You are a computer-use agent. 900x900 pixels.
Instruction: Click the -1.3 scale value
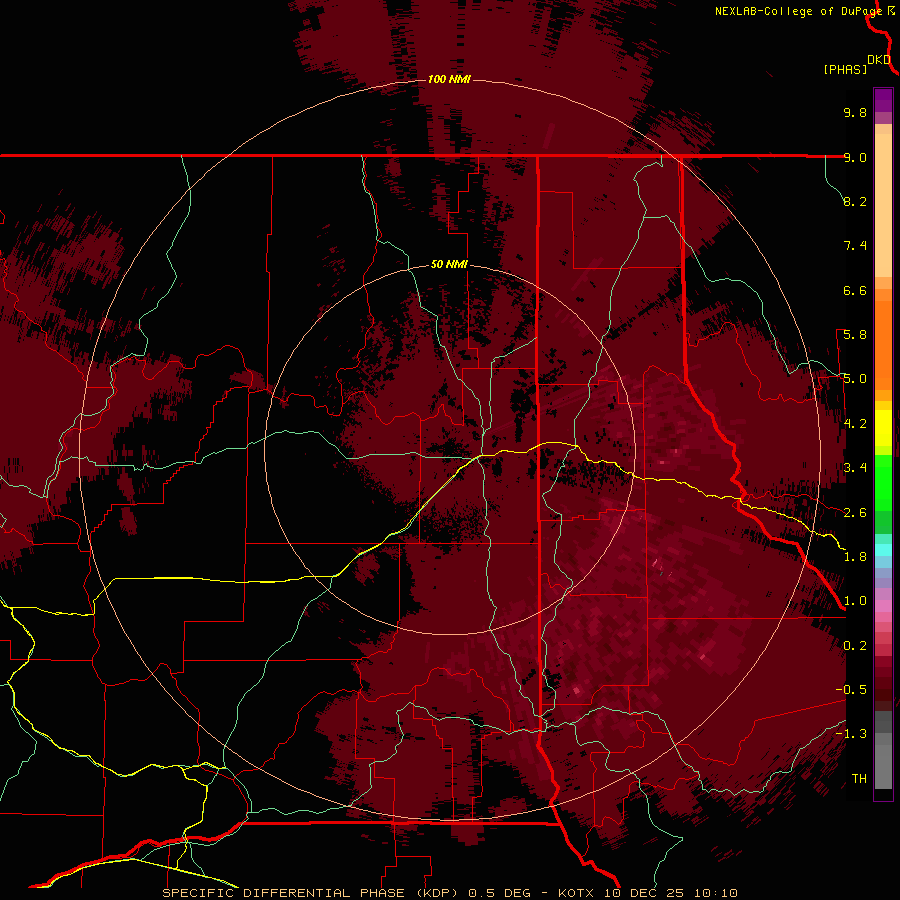pos(851,734)
